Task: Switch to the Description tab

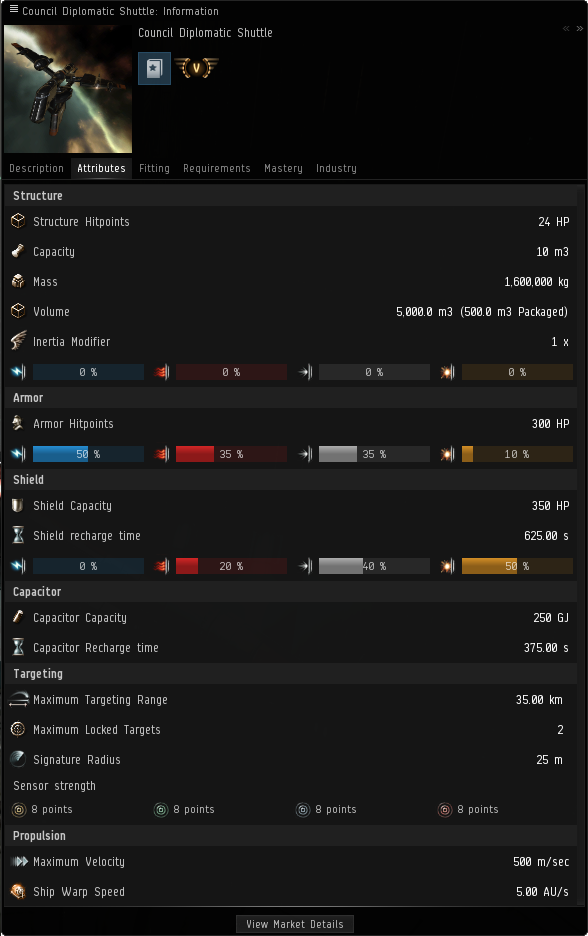Action: pos(36,168)
